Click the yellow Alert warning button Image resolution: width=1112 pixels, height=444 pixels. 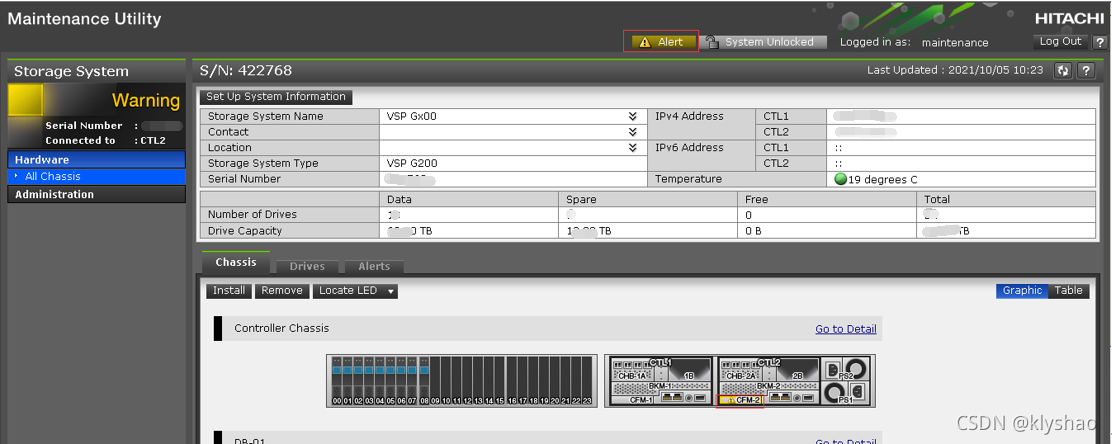(x=662, y=42)
